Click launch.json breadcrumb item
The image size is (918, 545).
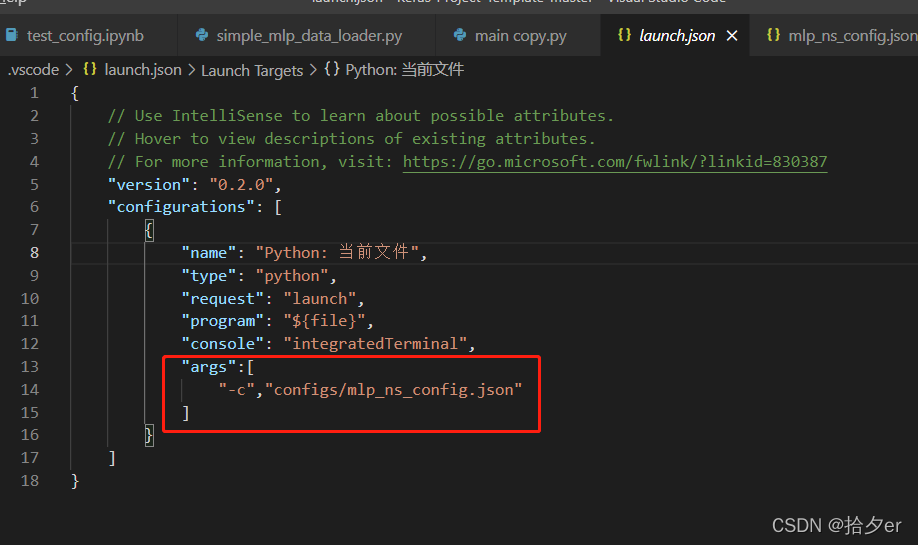(143, 70)
